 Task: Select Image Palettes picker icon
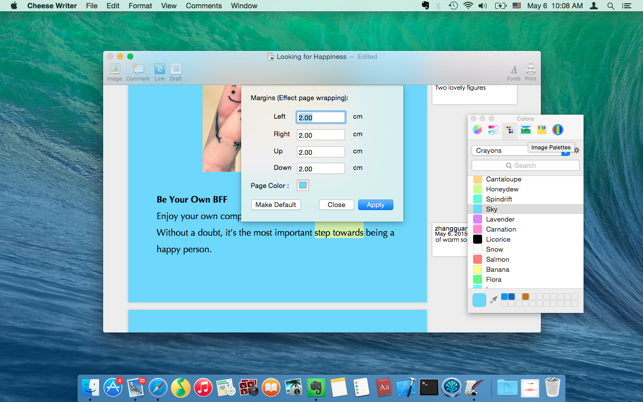[526, 130]
